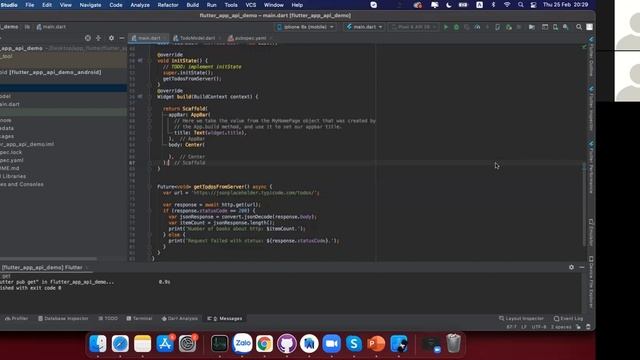
Task: Open the main.dart run configuration dropdown
Action: pyautogui.click(x=364, y=27)
